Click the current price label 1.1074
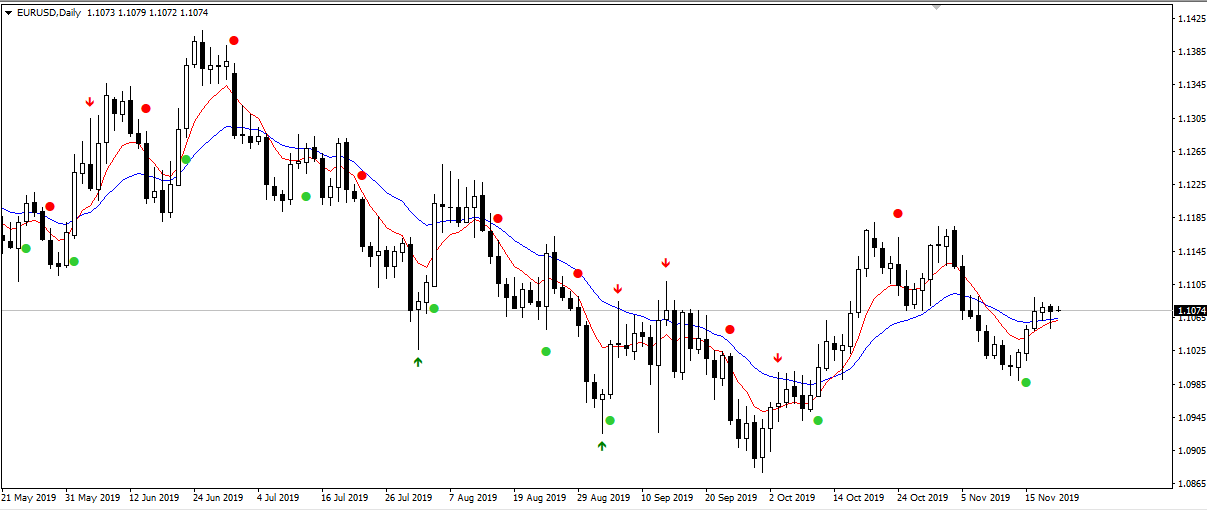 point(1190,311)
